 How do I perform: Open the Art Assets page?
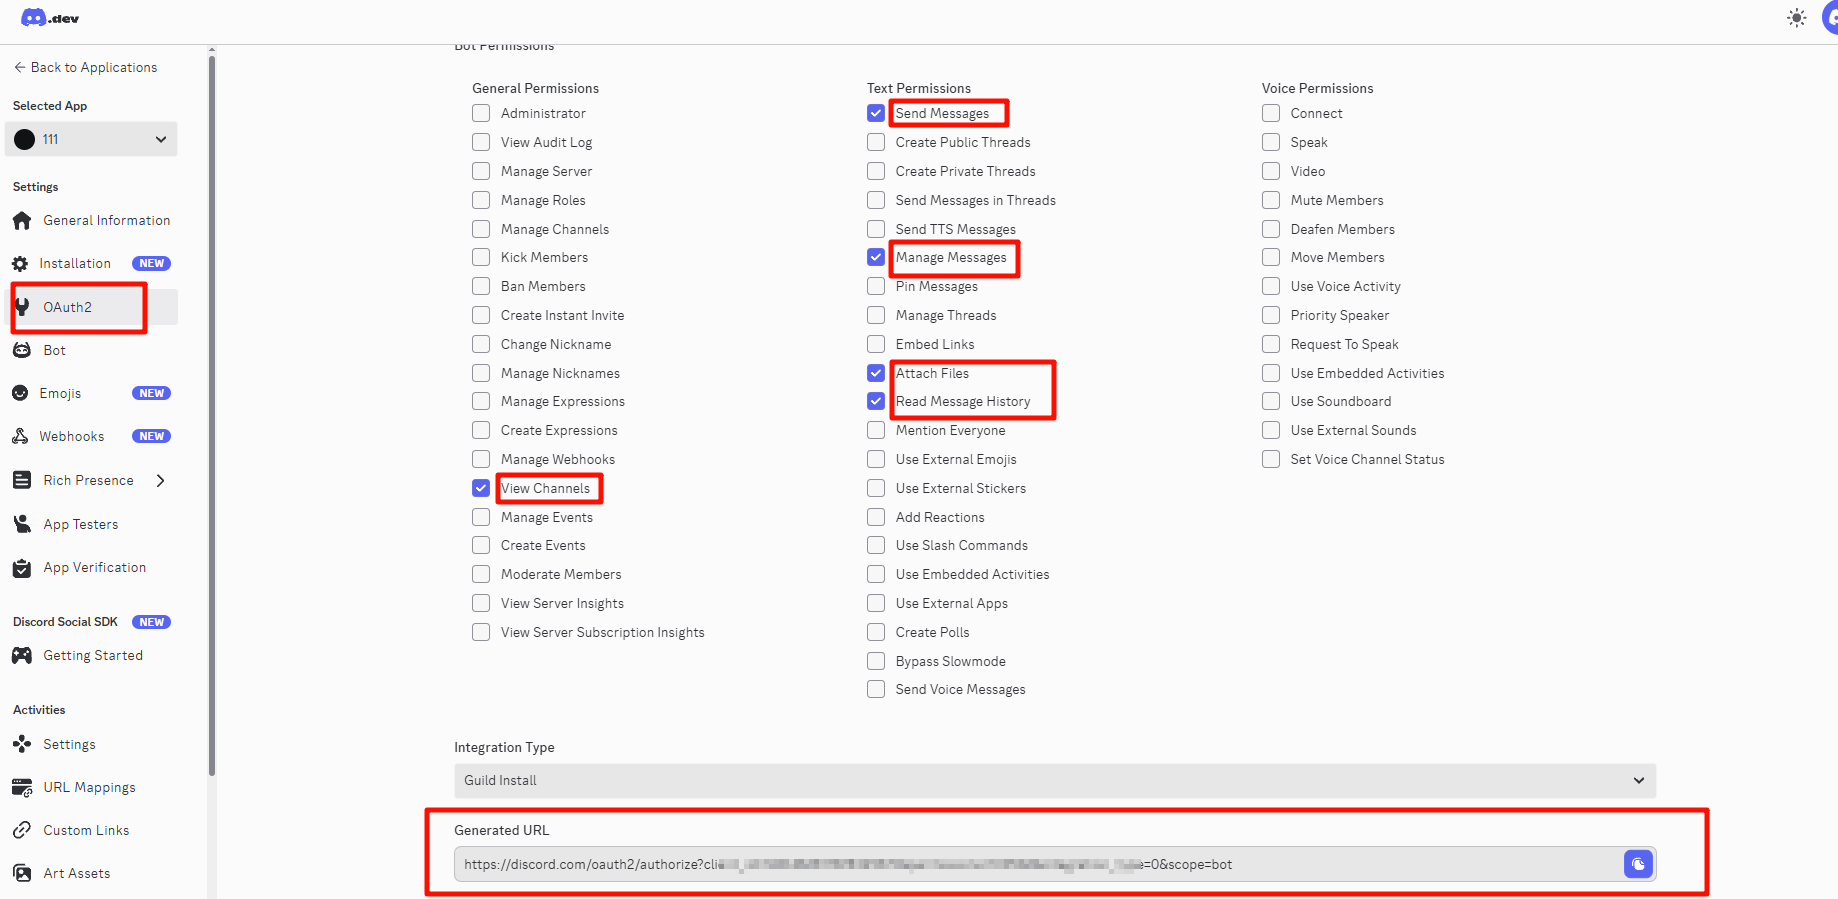[x=77, y=873]
